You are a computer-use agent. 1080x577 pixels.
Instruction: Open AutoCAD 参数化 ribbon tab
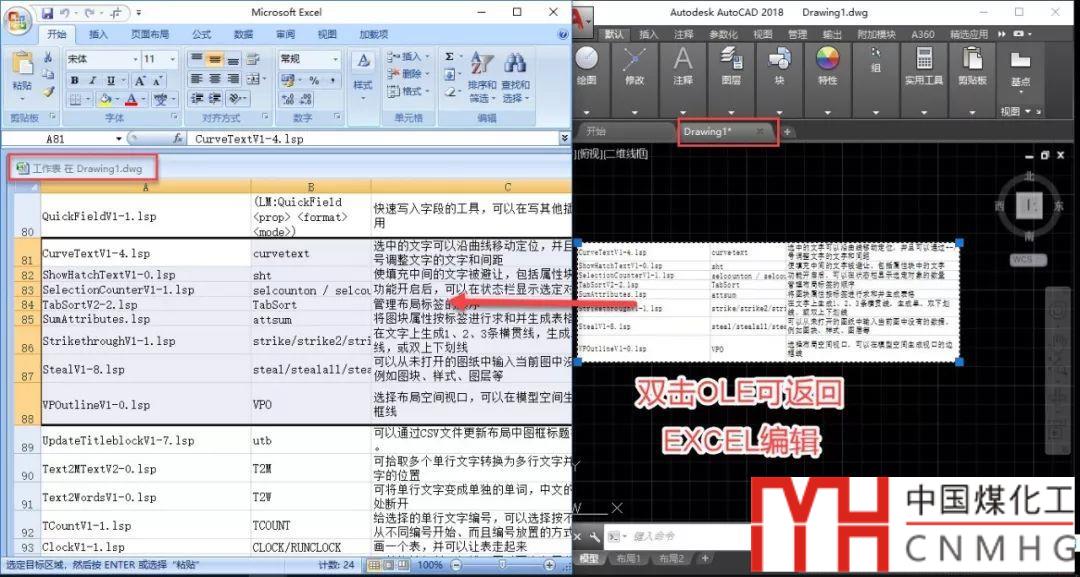click(723, 34)
